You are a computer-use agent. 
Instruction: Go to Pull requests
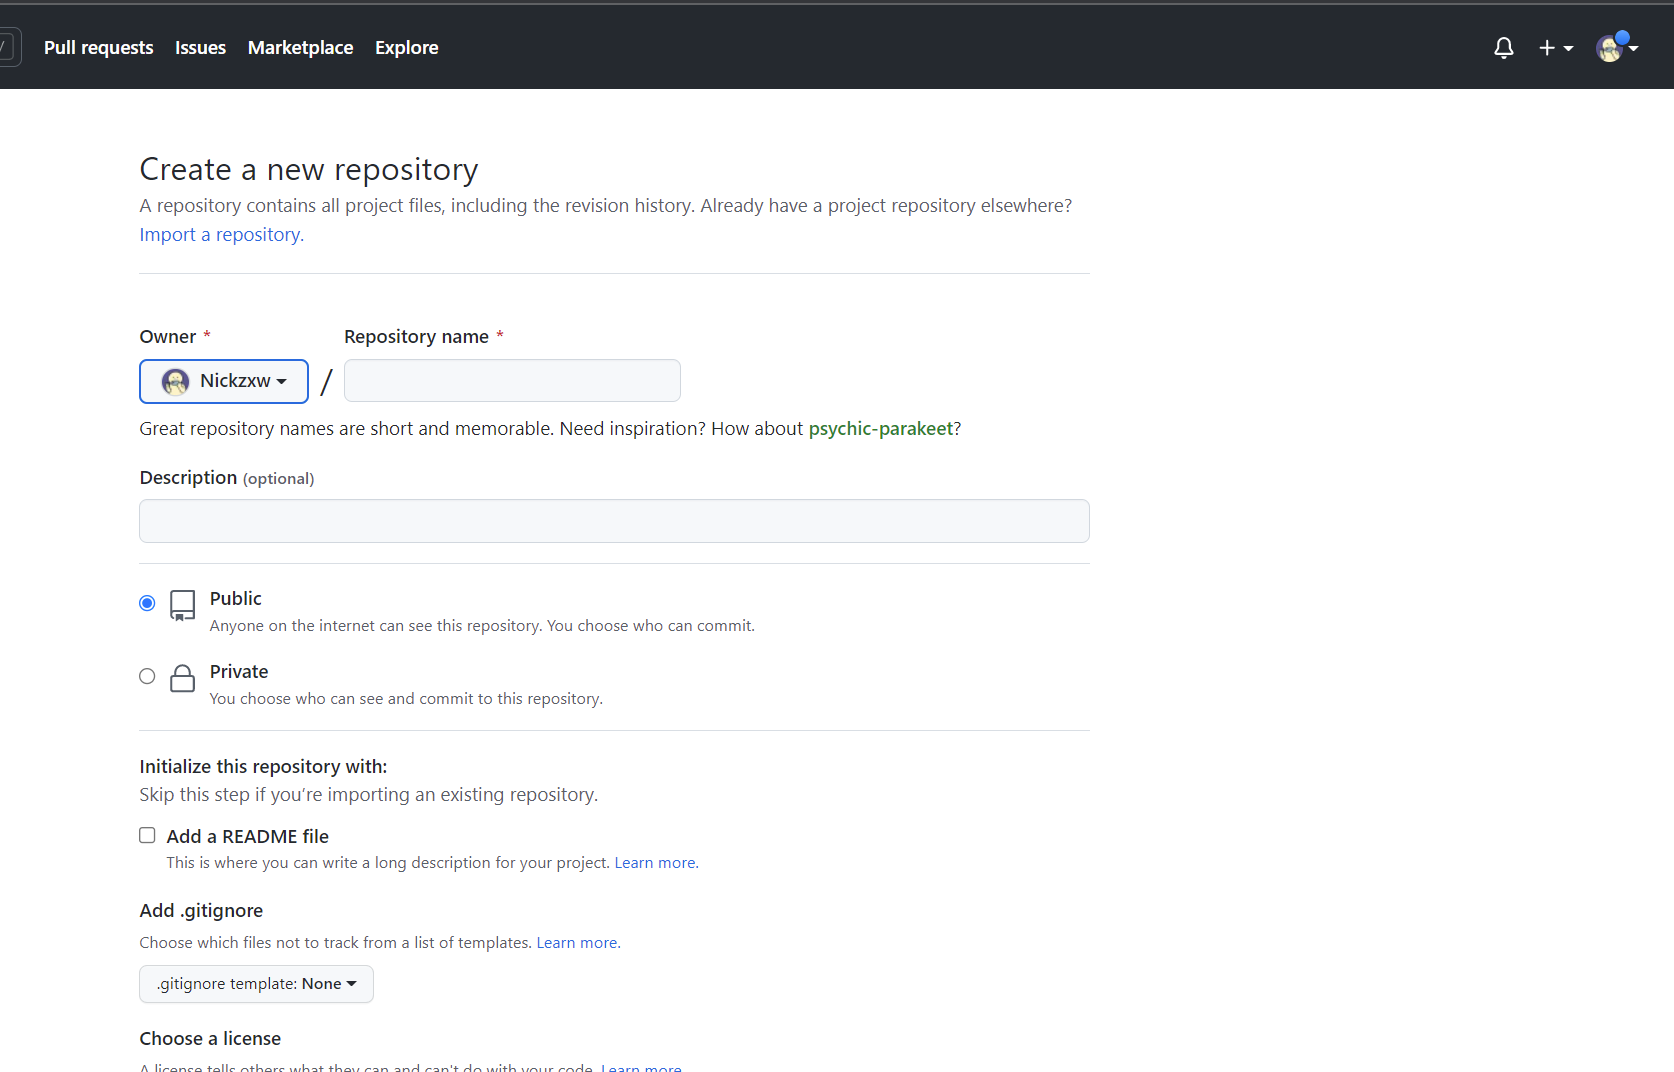[x=99, y=48]
